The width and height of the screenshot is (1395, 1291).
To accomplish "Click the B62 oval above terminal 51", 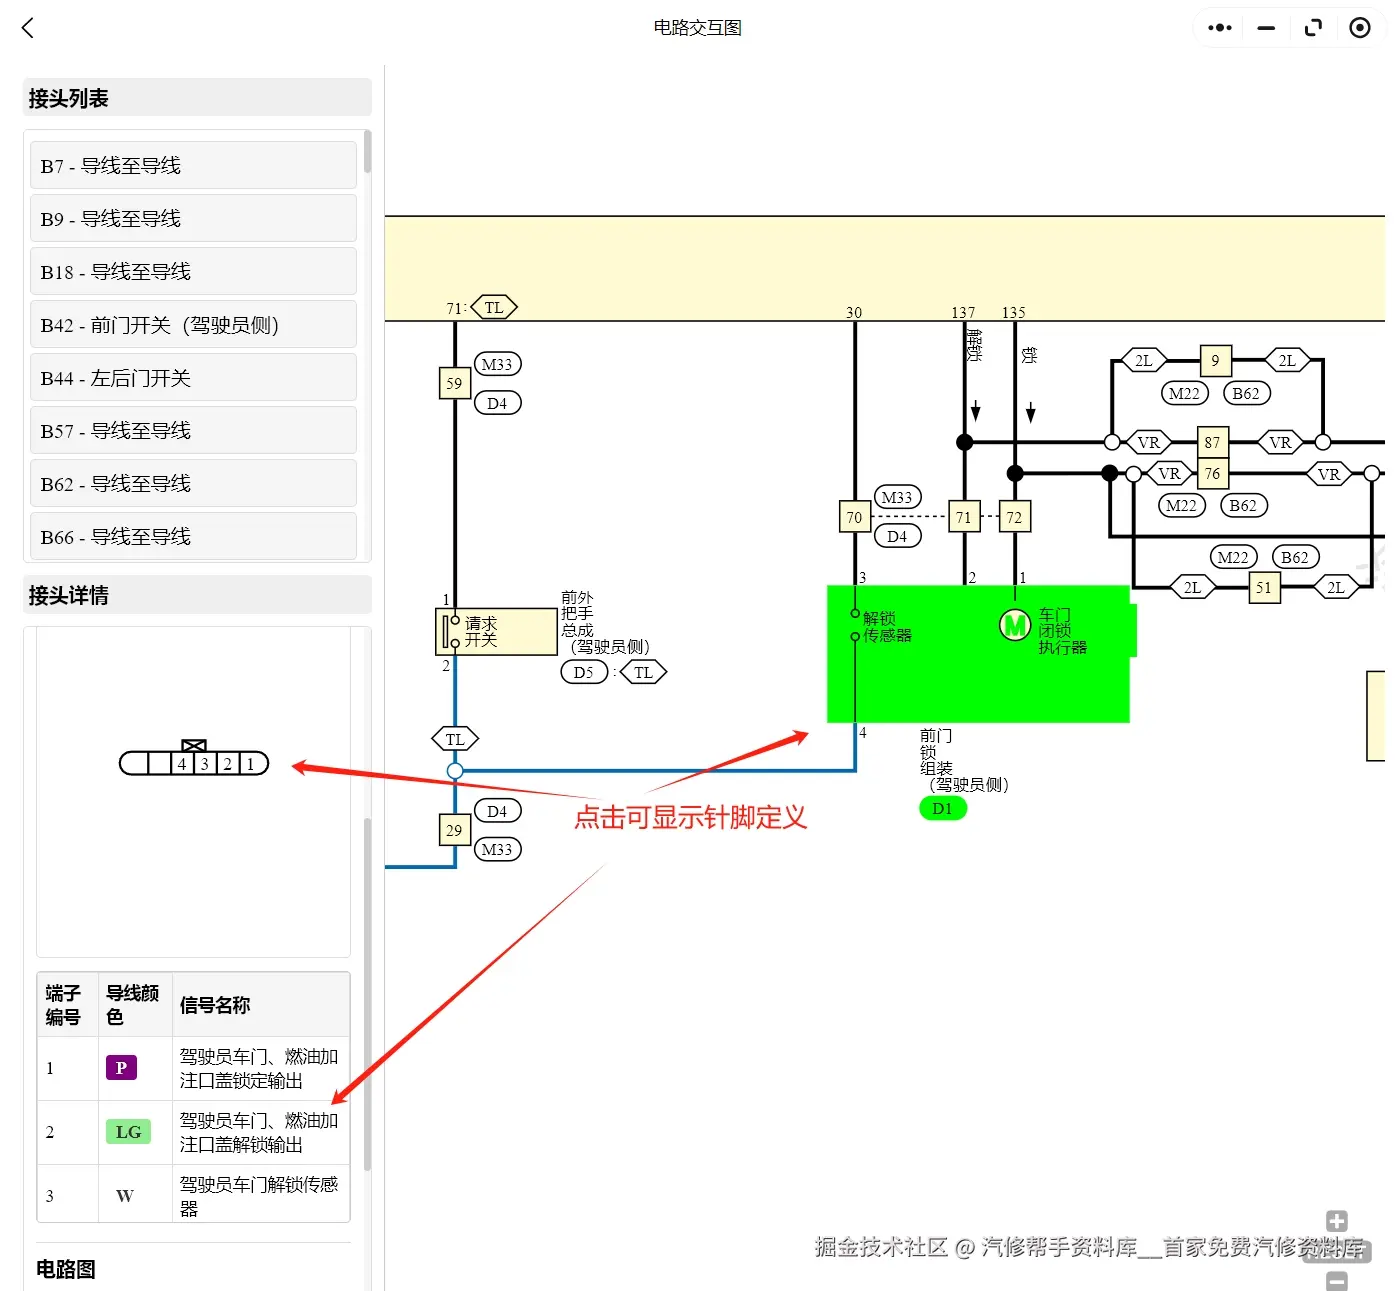I will coord(1295,557).
